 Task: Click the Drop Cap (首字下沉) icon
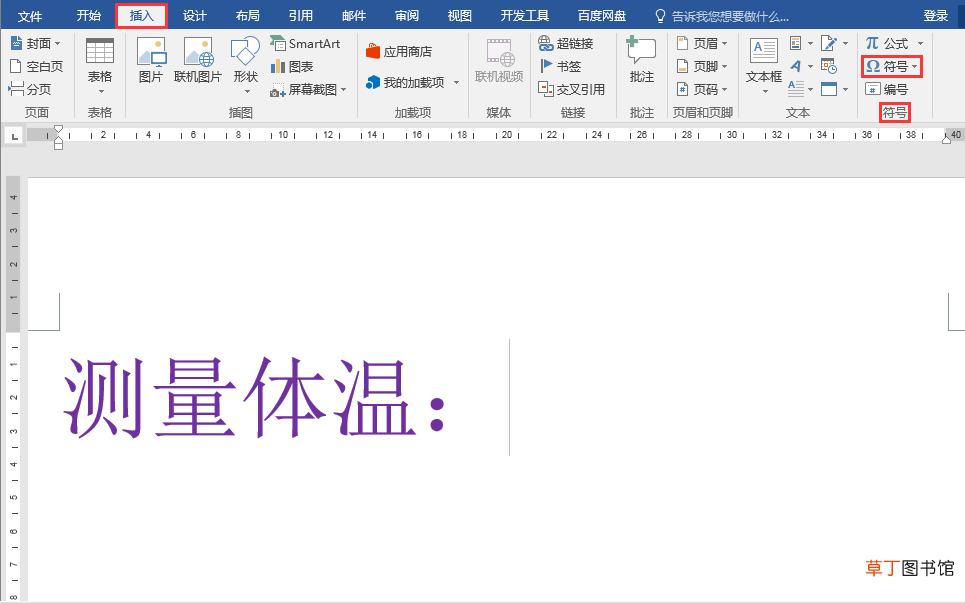click(796, 89)
